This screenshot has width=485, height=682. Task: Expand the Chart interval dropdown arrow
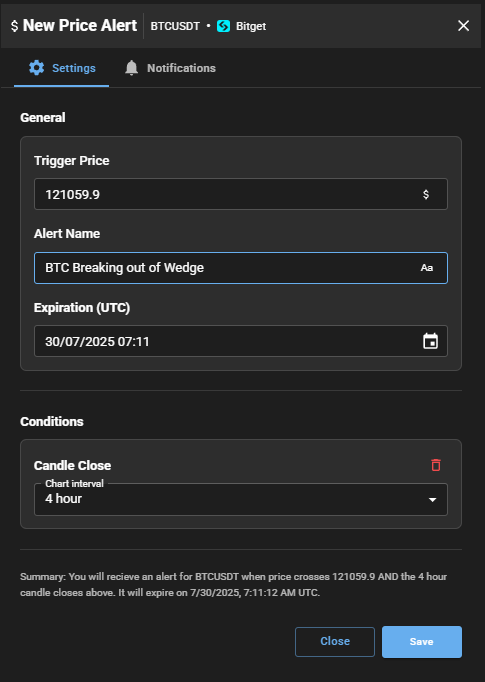pos(432,500)
